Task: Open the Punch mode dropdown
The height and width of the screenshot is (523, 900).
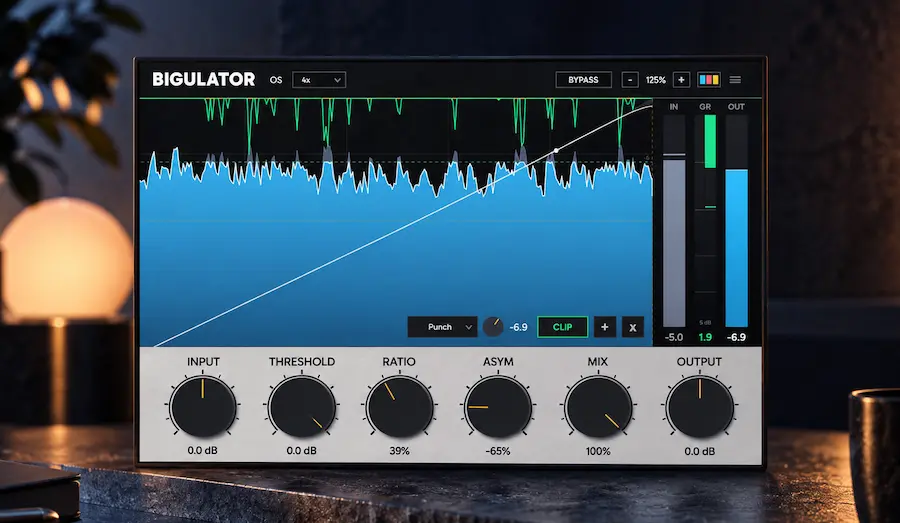Action: coord(443,327)
